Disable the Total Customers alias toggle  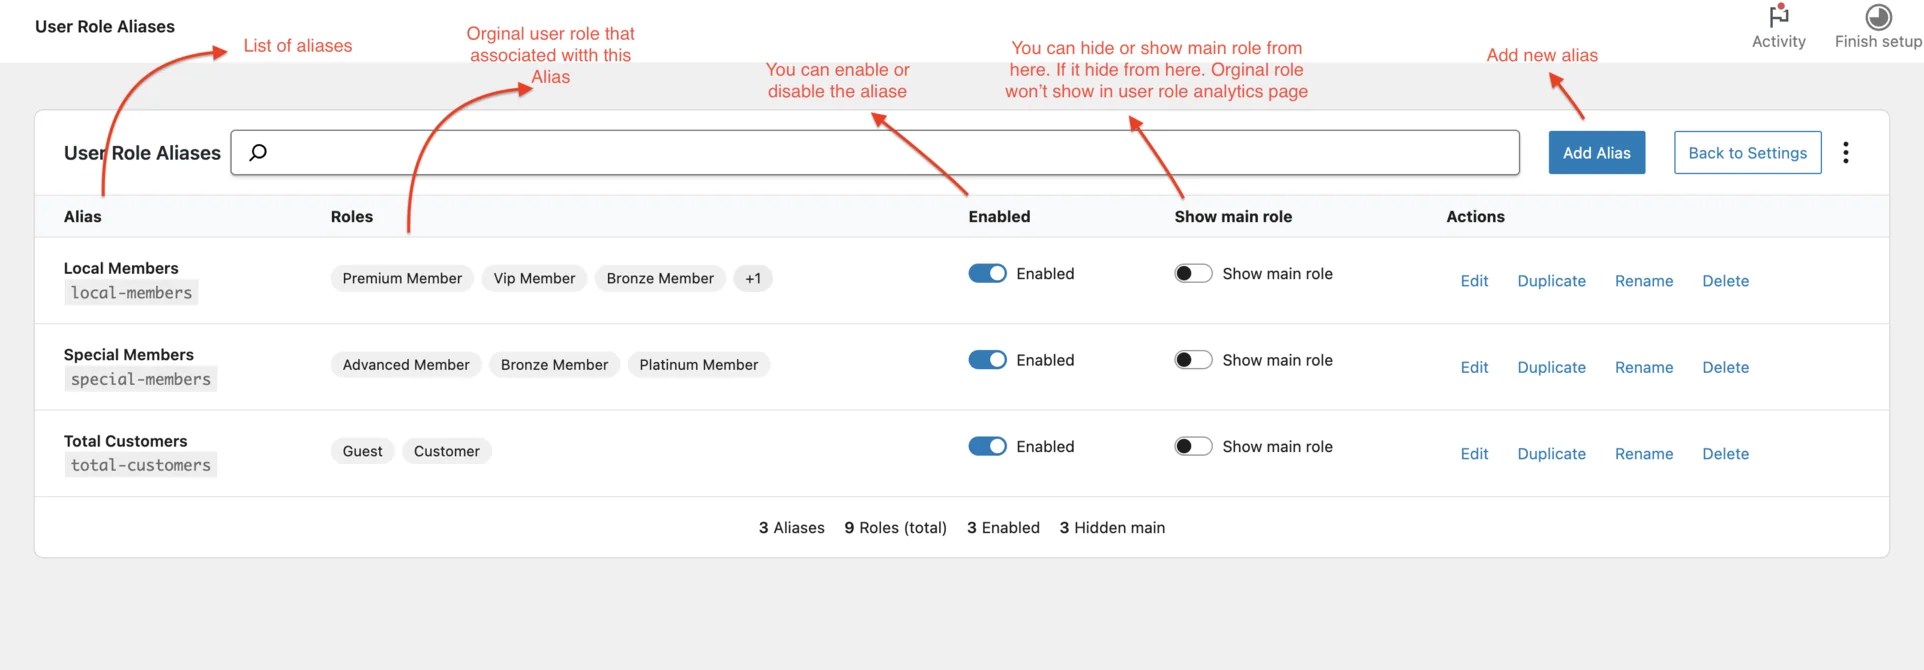pos(987,446)
